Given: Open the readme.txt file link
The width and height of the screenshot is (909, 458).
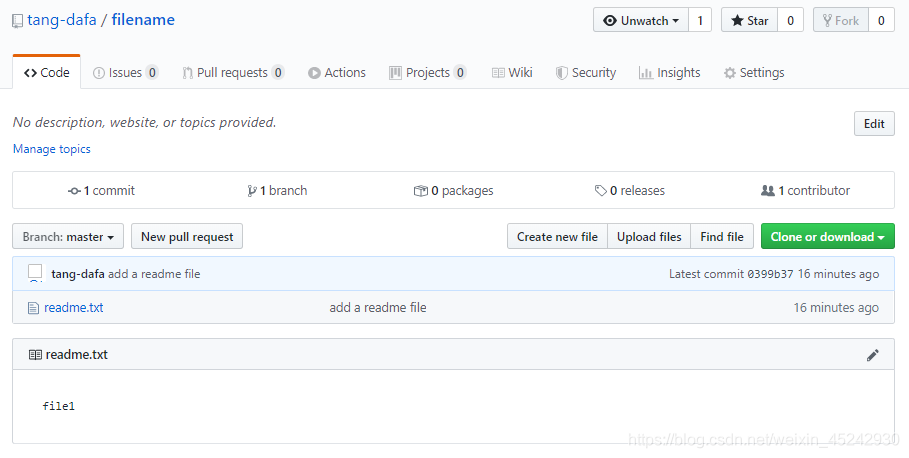Looking at the screenshot, I should click(74, 308).
